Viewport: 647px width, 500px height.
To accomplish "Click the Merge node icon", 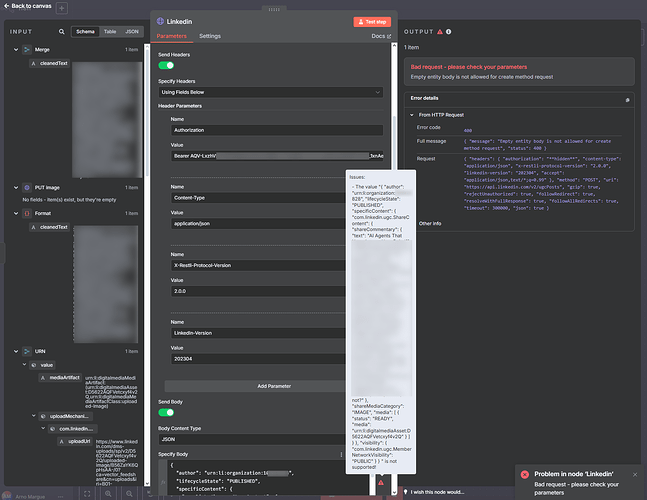I will pyautogui.click(x=27, y=50).
